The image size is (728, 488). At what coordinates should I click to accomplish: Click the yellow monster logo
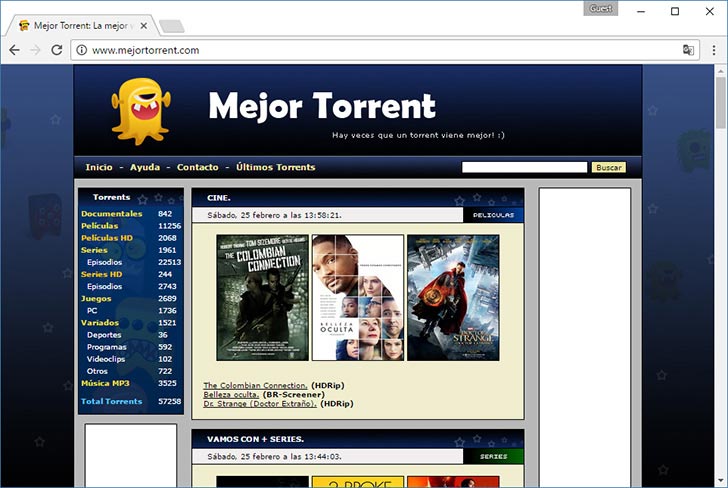pos(141,111)
